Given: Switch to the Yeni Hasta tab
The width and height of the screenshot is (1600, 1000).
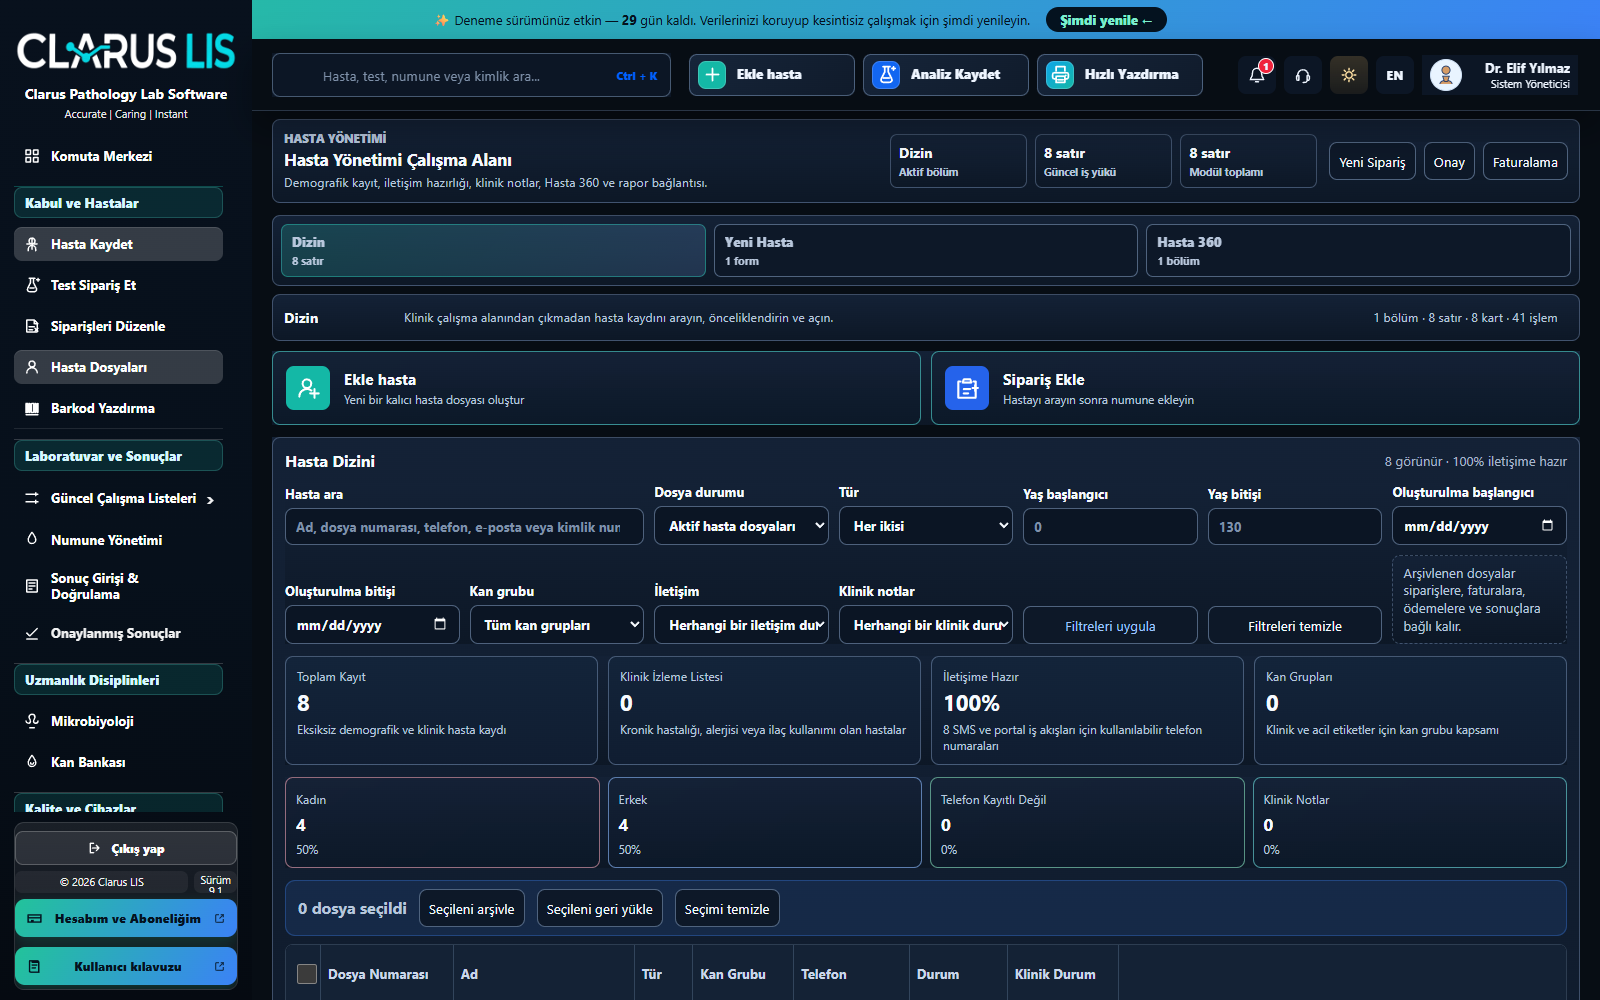Looking at the screenshot, I should coord(925,250).
